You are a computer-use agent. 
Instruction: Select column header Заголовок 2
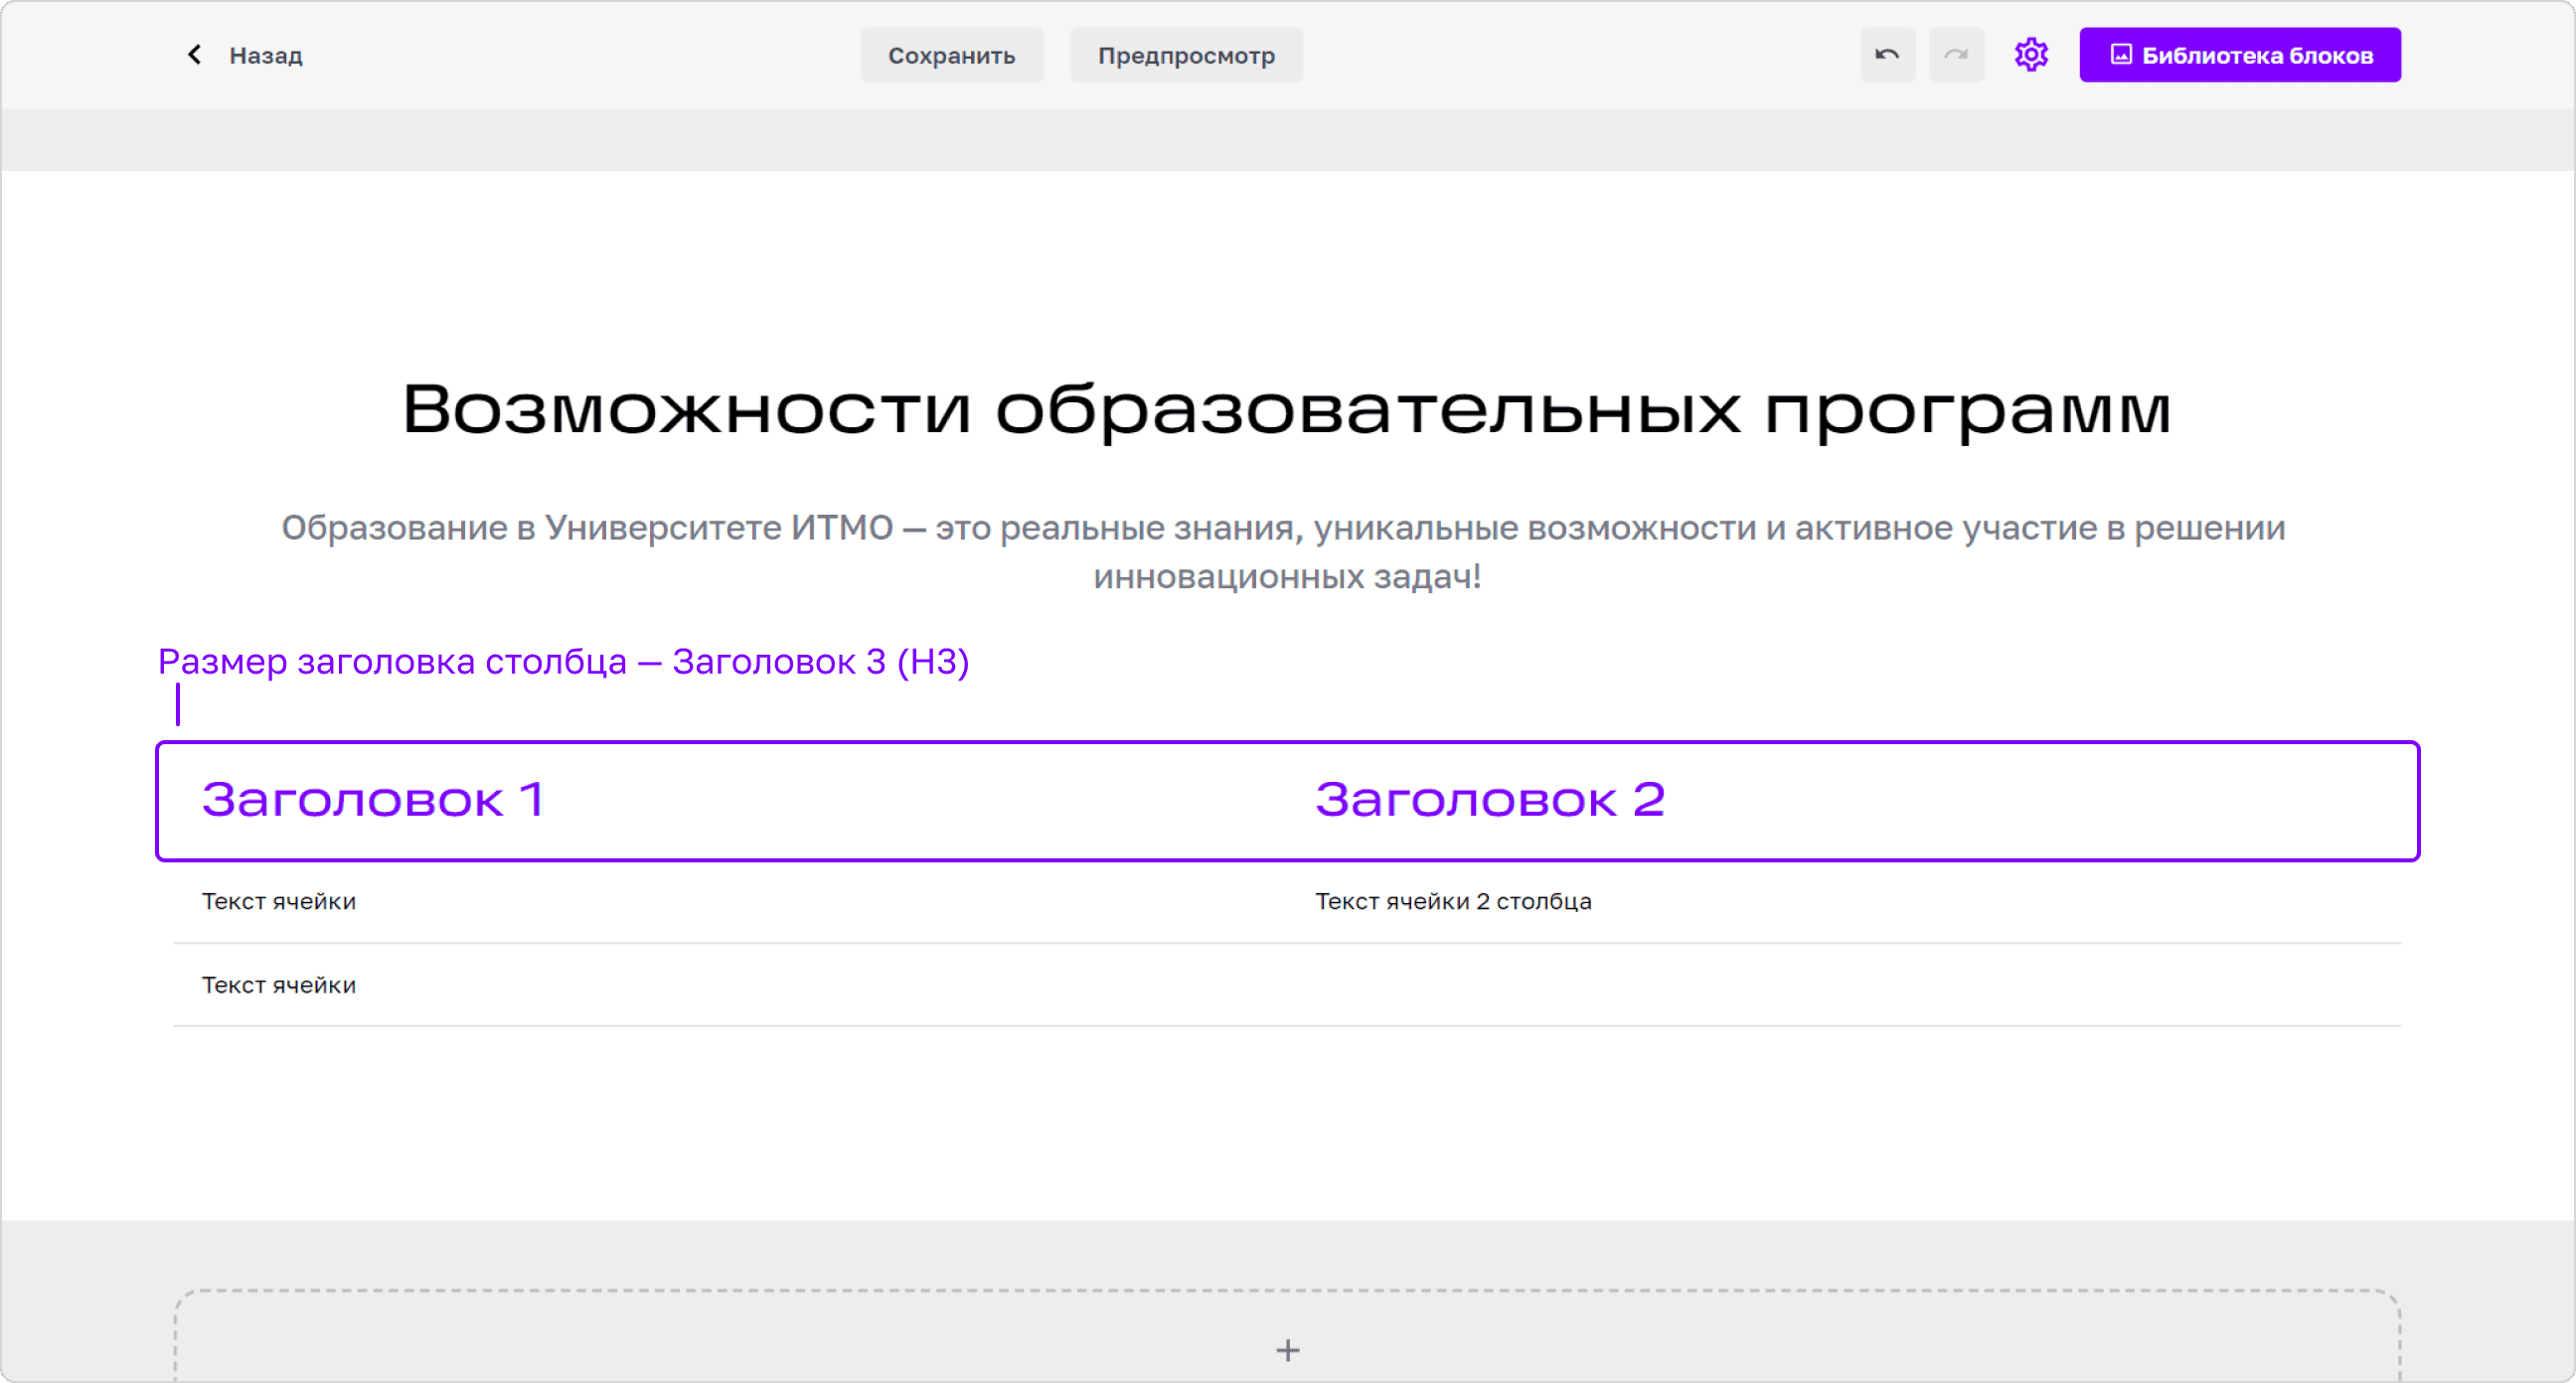click(x=1490, y=800)
